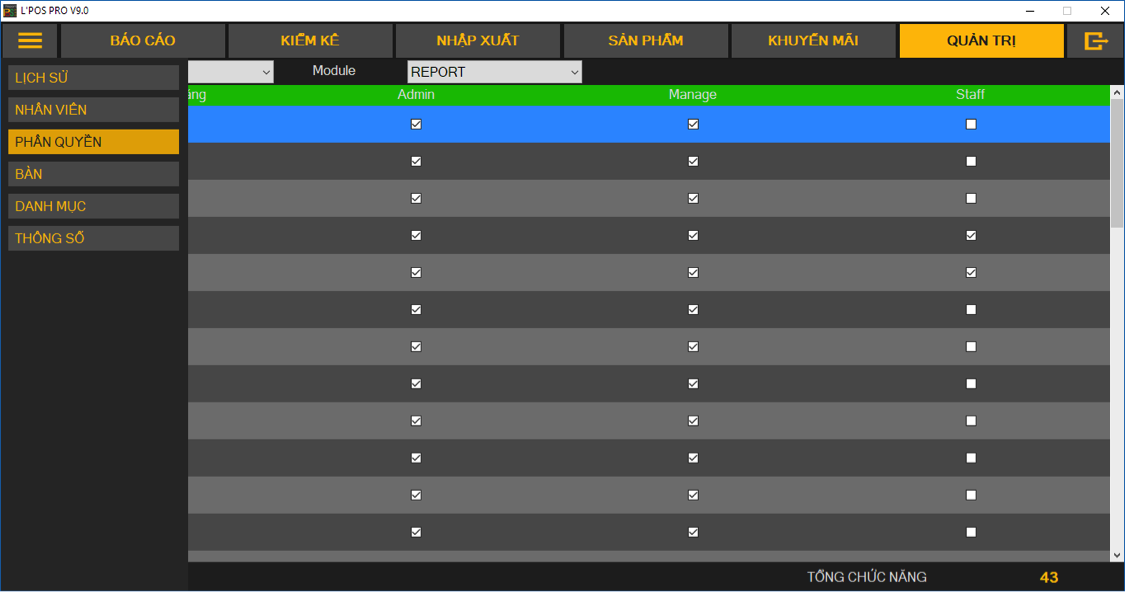Go to NHẬP XUẤT tab
Viewport: 1125px width, 592px height.
477,41
